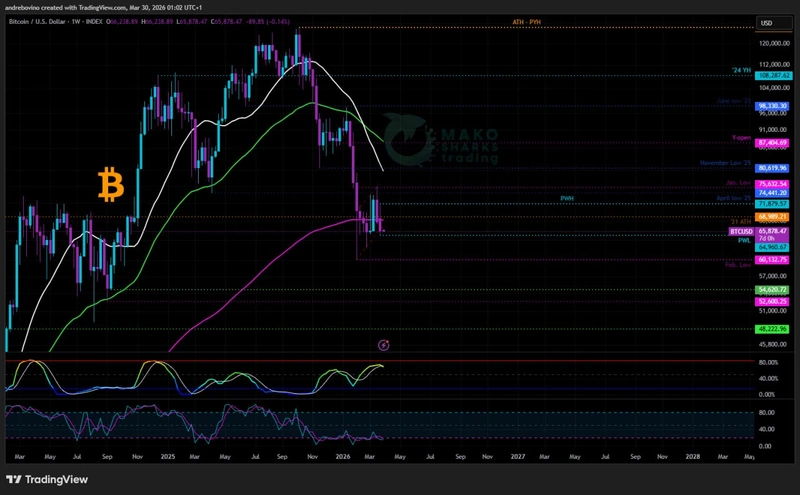The image size is (800, 495).
Task: Click the ATH - PYH line label
Action: pyautogui.click(x=526, y=21)
